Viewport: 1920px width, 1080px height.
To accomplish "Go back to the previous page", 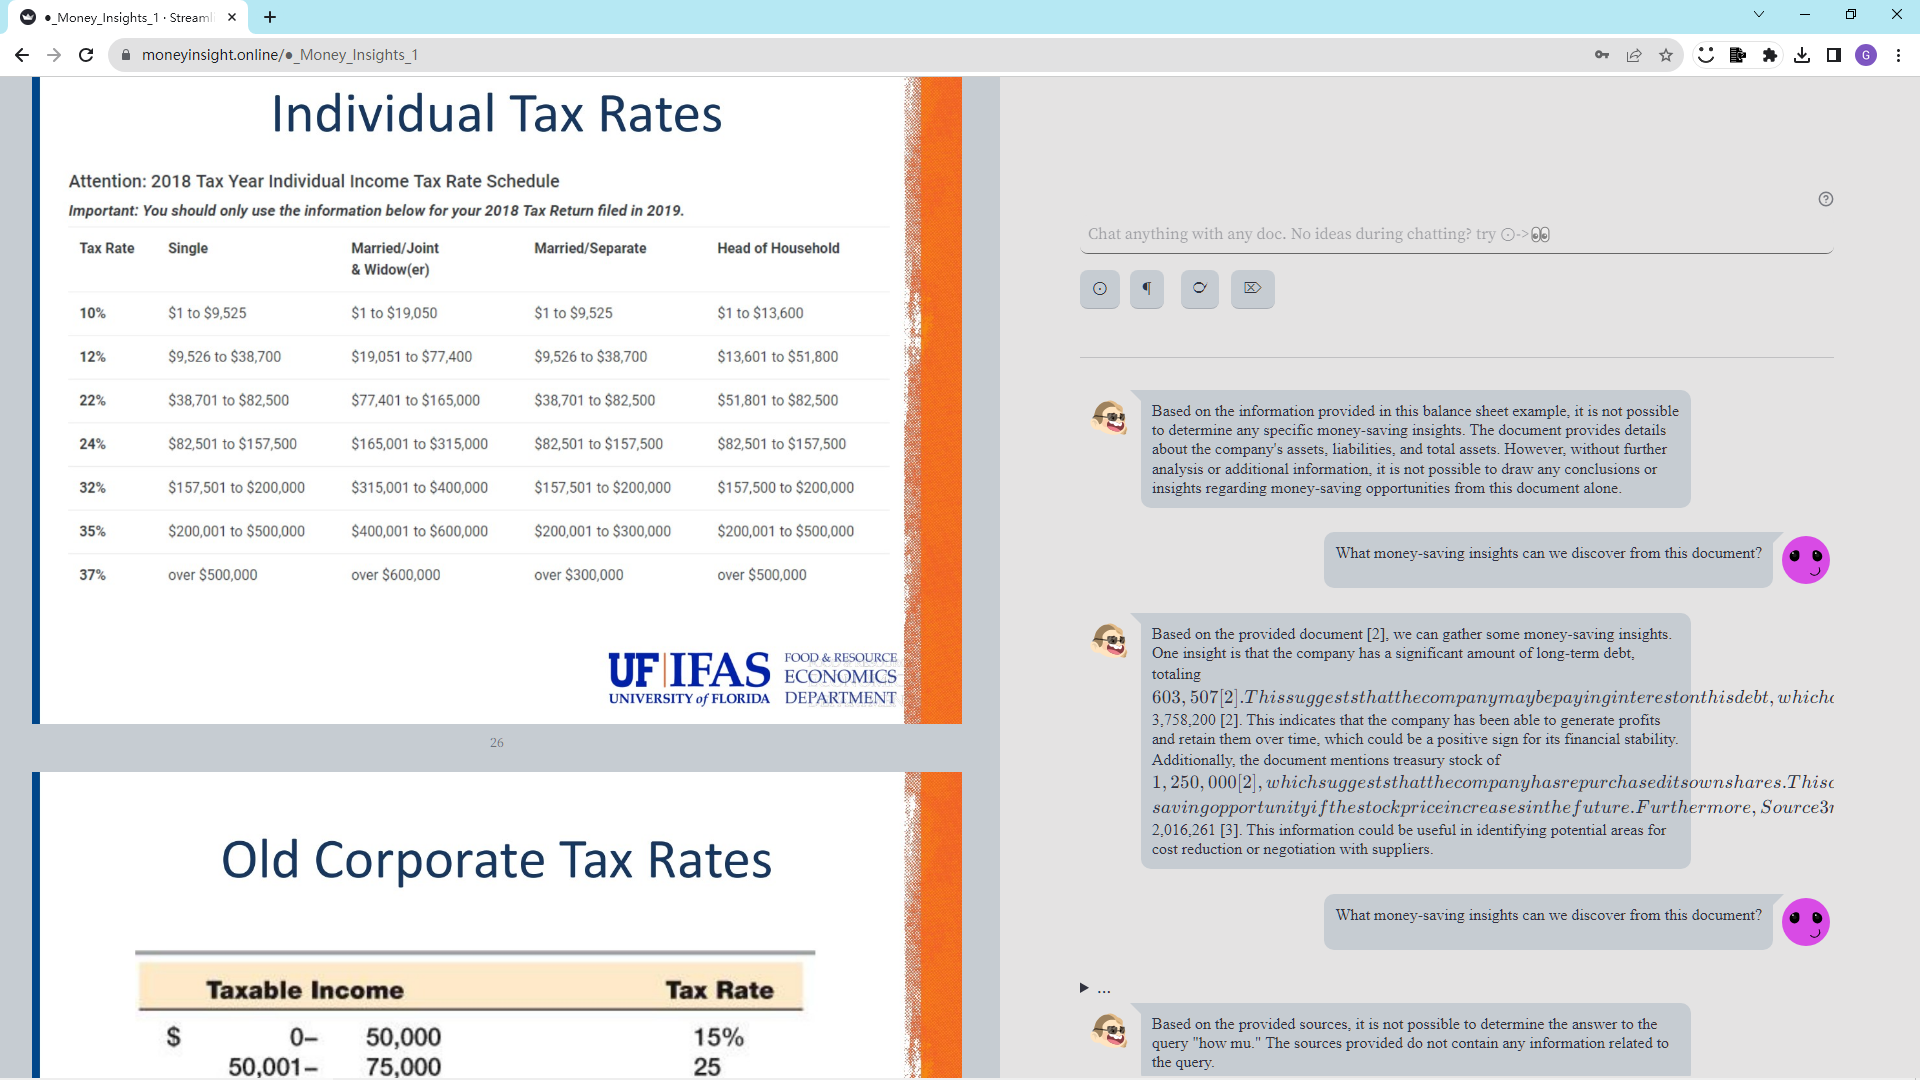I will click(22, 55).
